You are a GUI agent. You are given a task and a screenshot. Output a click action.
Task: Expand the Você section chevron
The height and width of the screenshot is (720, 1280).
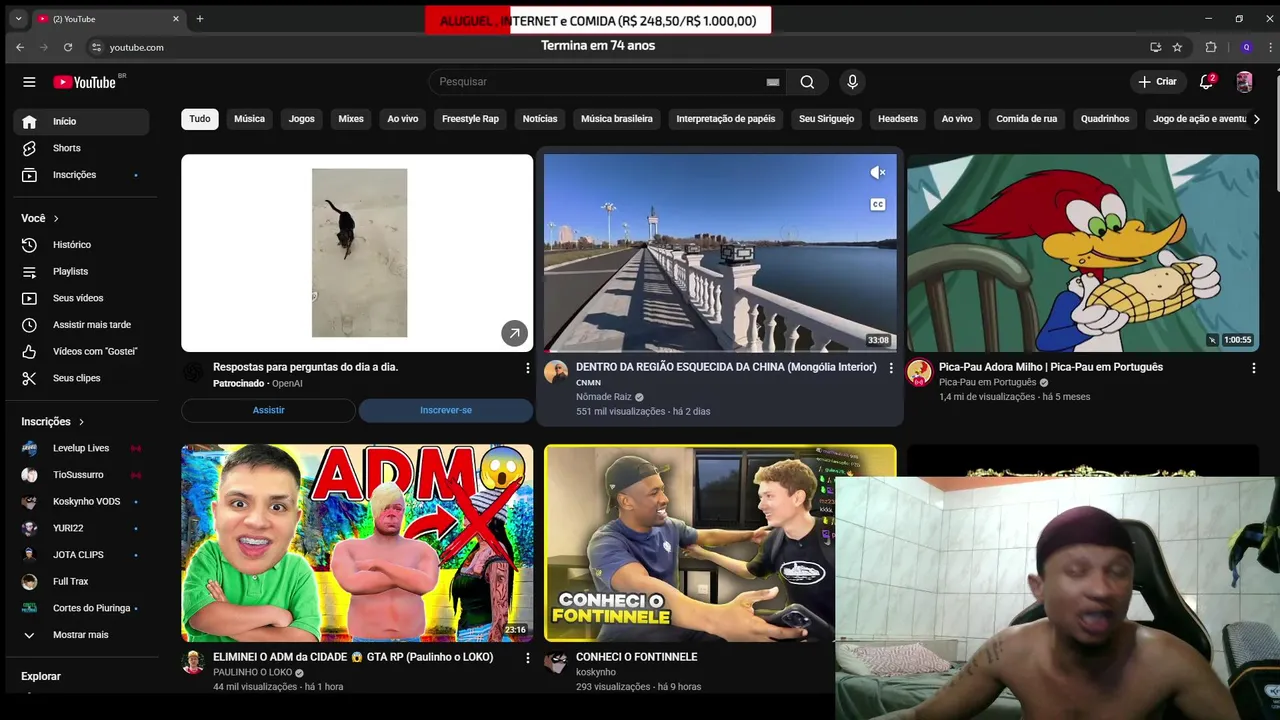point(56,218)
